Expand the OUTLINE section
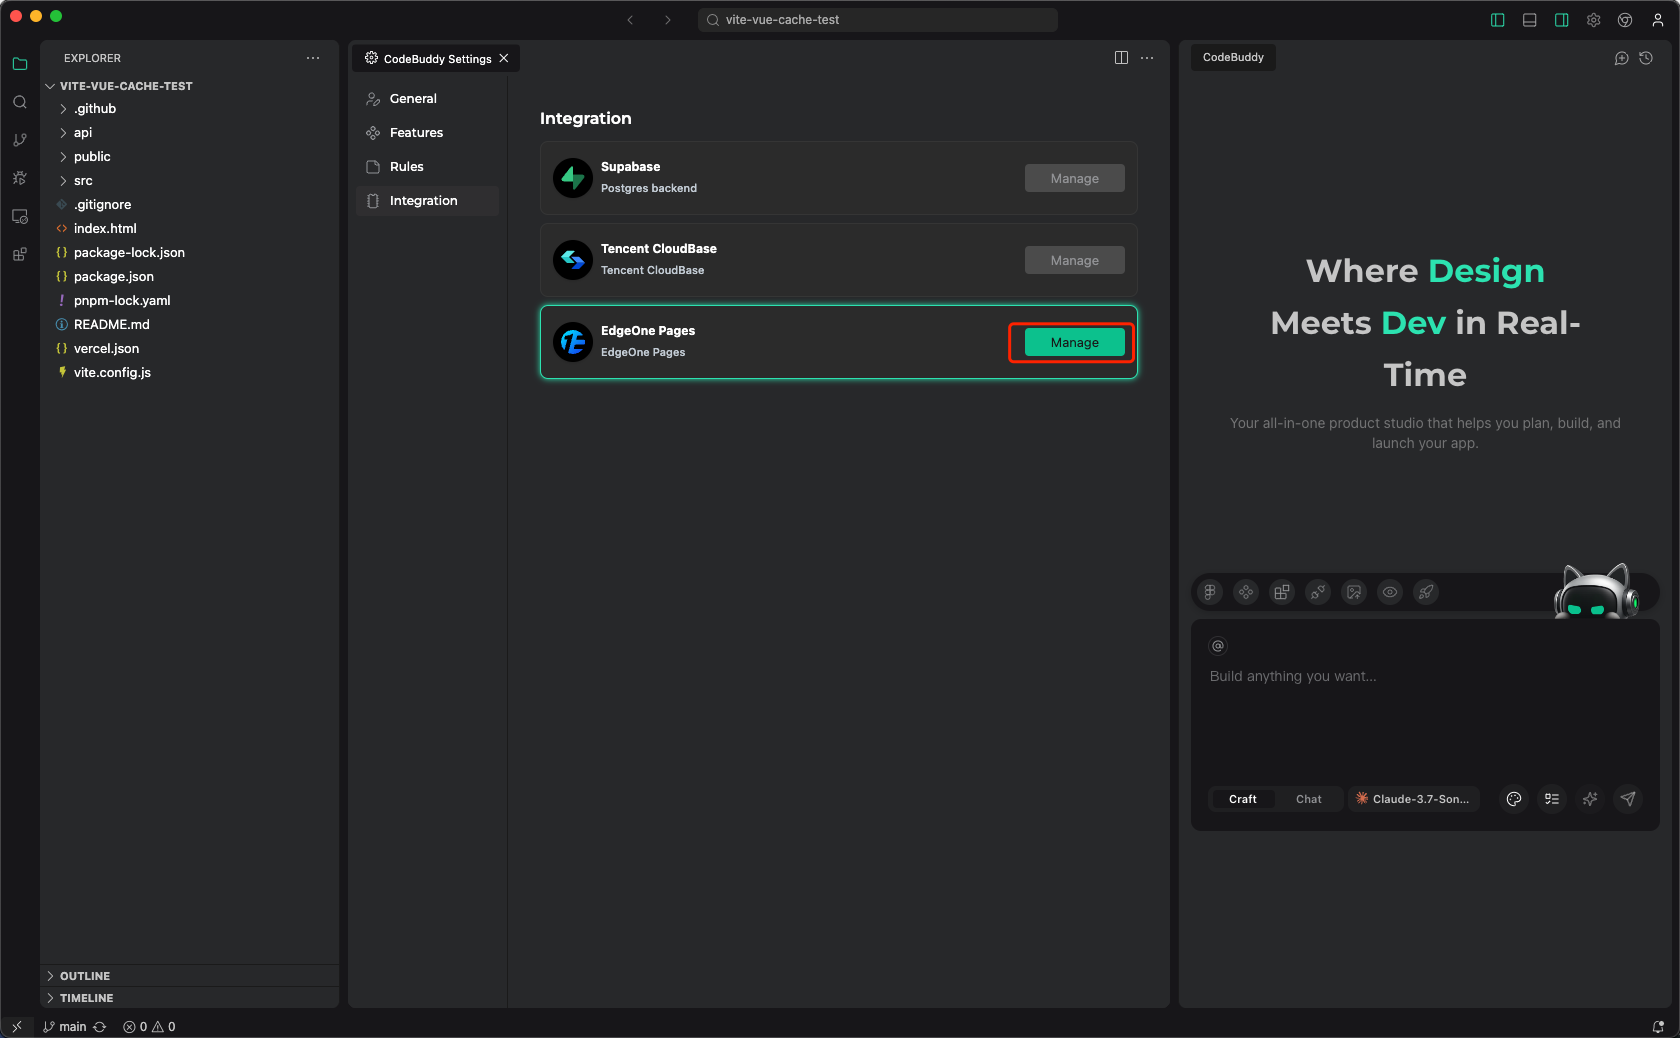1680x1038 pixels. click(x=85, y=976)
